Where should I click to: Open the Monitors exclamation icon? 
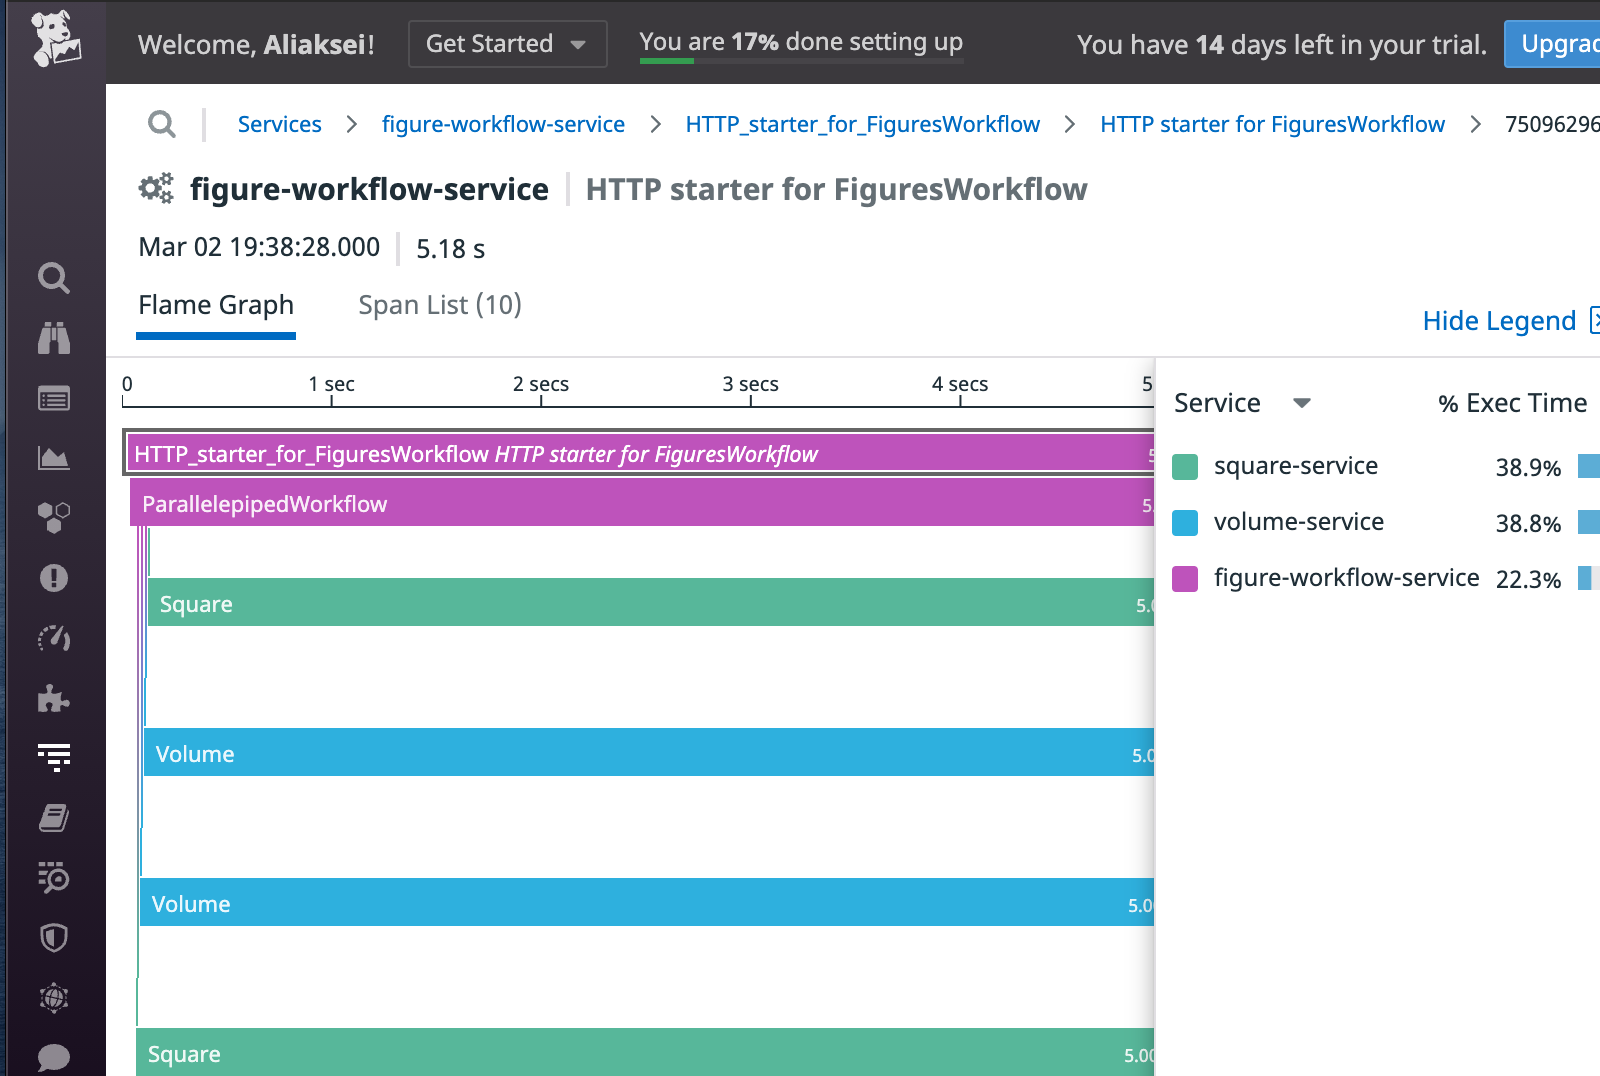tap(54, 578)
